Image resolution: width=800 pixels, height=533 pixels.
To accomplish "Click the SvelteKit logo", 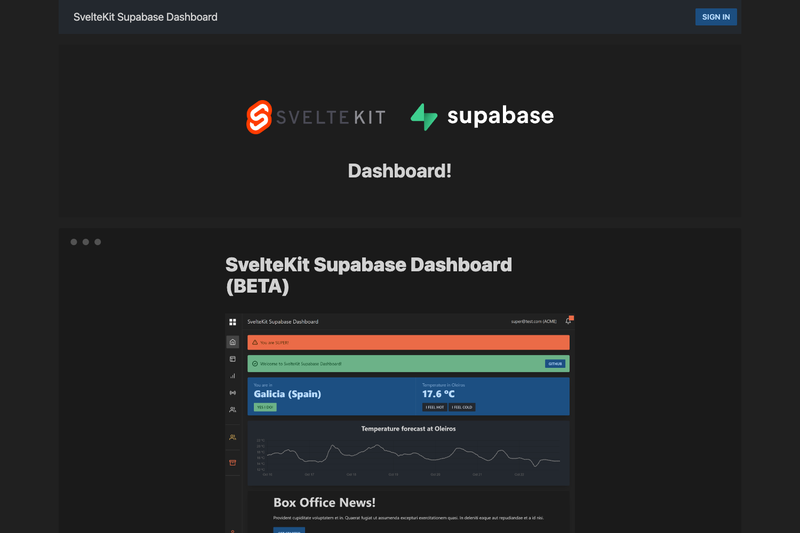I will click(316, 117).
